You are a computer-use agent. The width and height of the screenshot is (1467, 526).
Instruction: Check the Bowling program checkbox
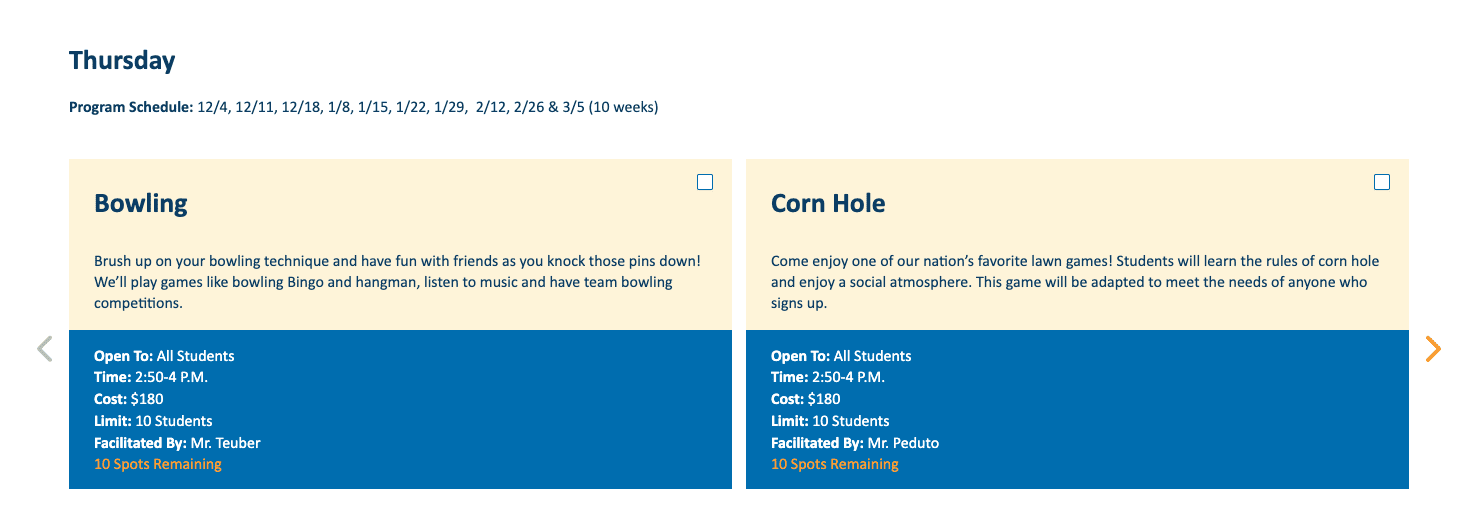coord(705,182)
